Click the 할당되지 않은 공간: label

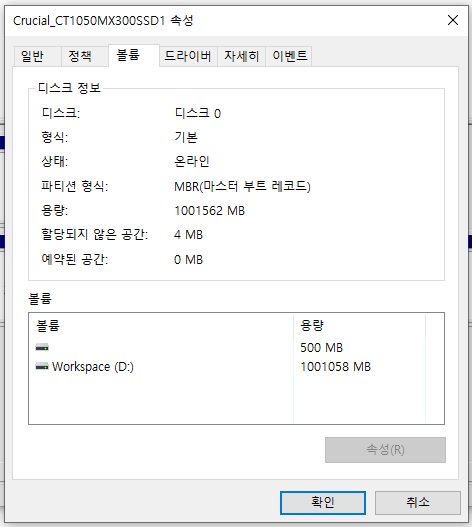(94, 234)
